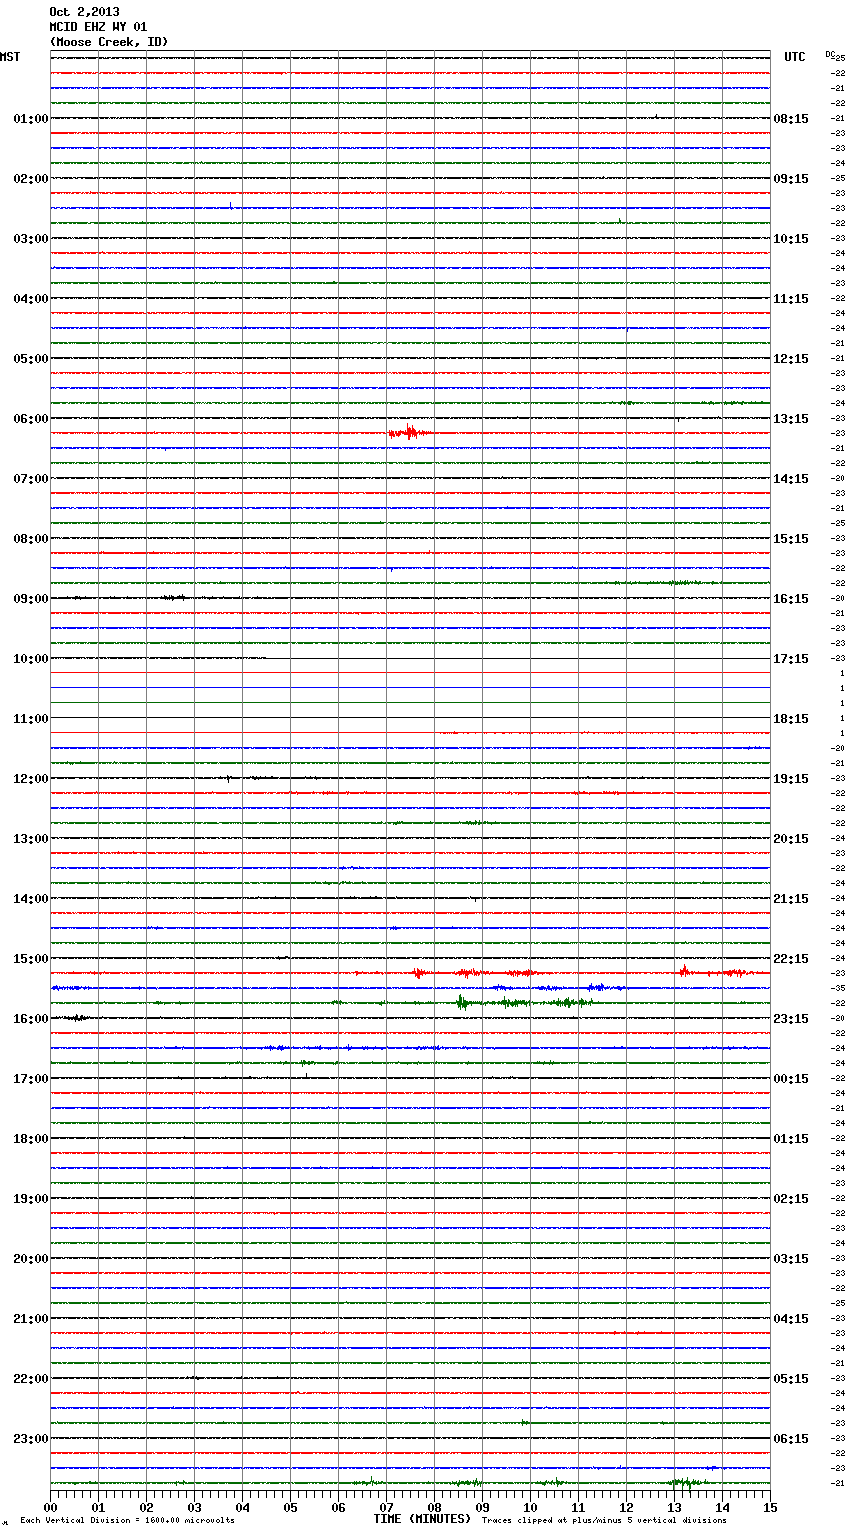Select the '10:00' MST time label
Screen dimensions: 850x1534
tap(31, 659)
